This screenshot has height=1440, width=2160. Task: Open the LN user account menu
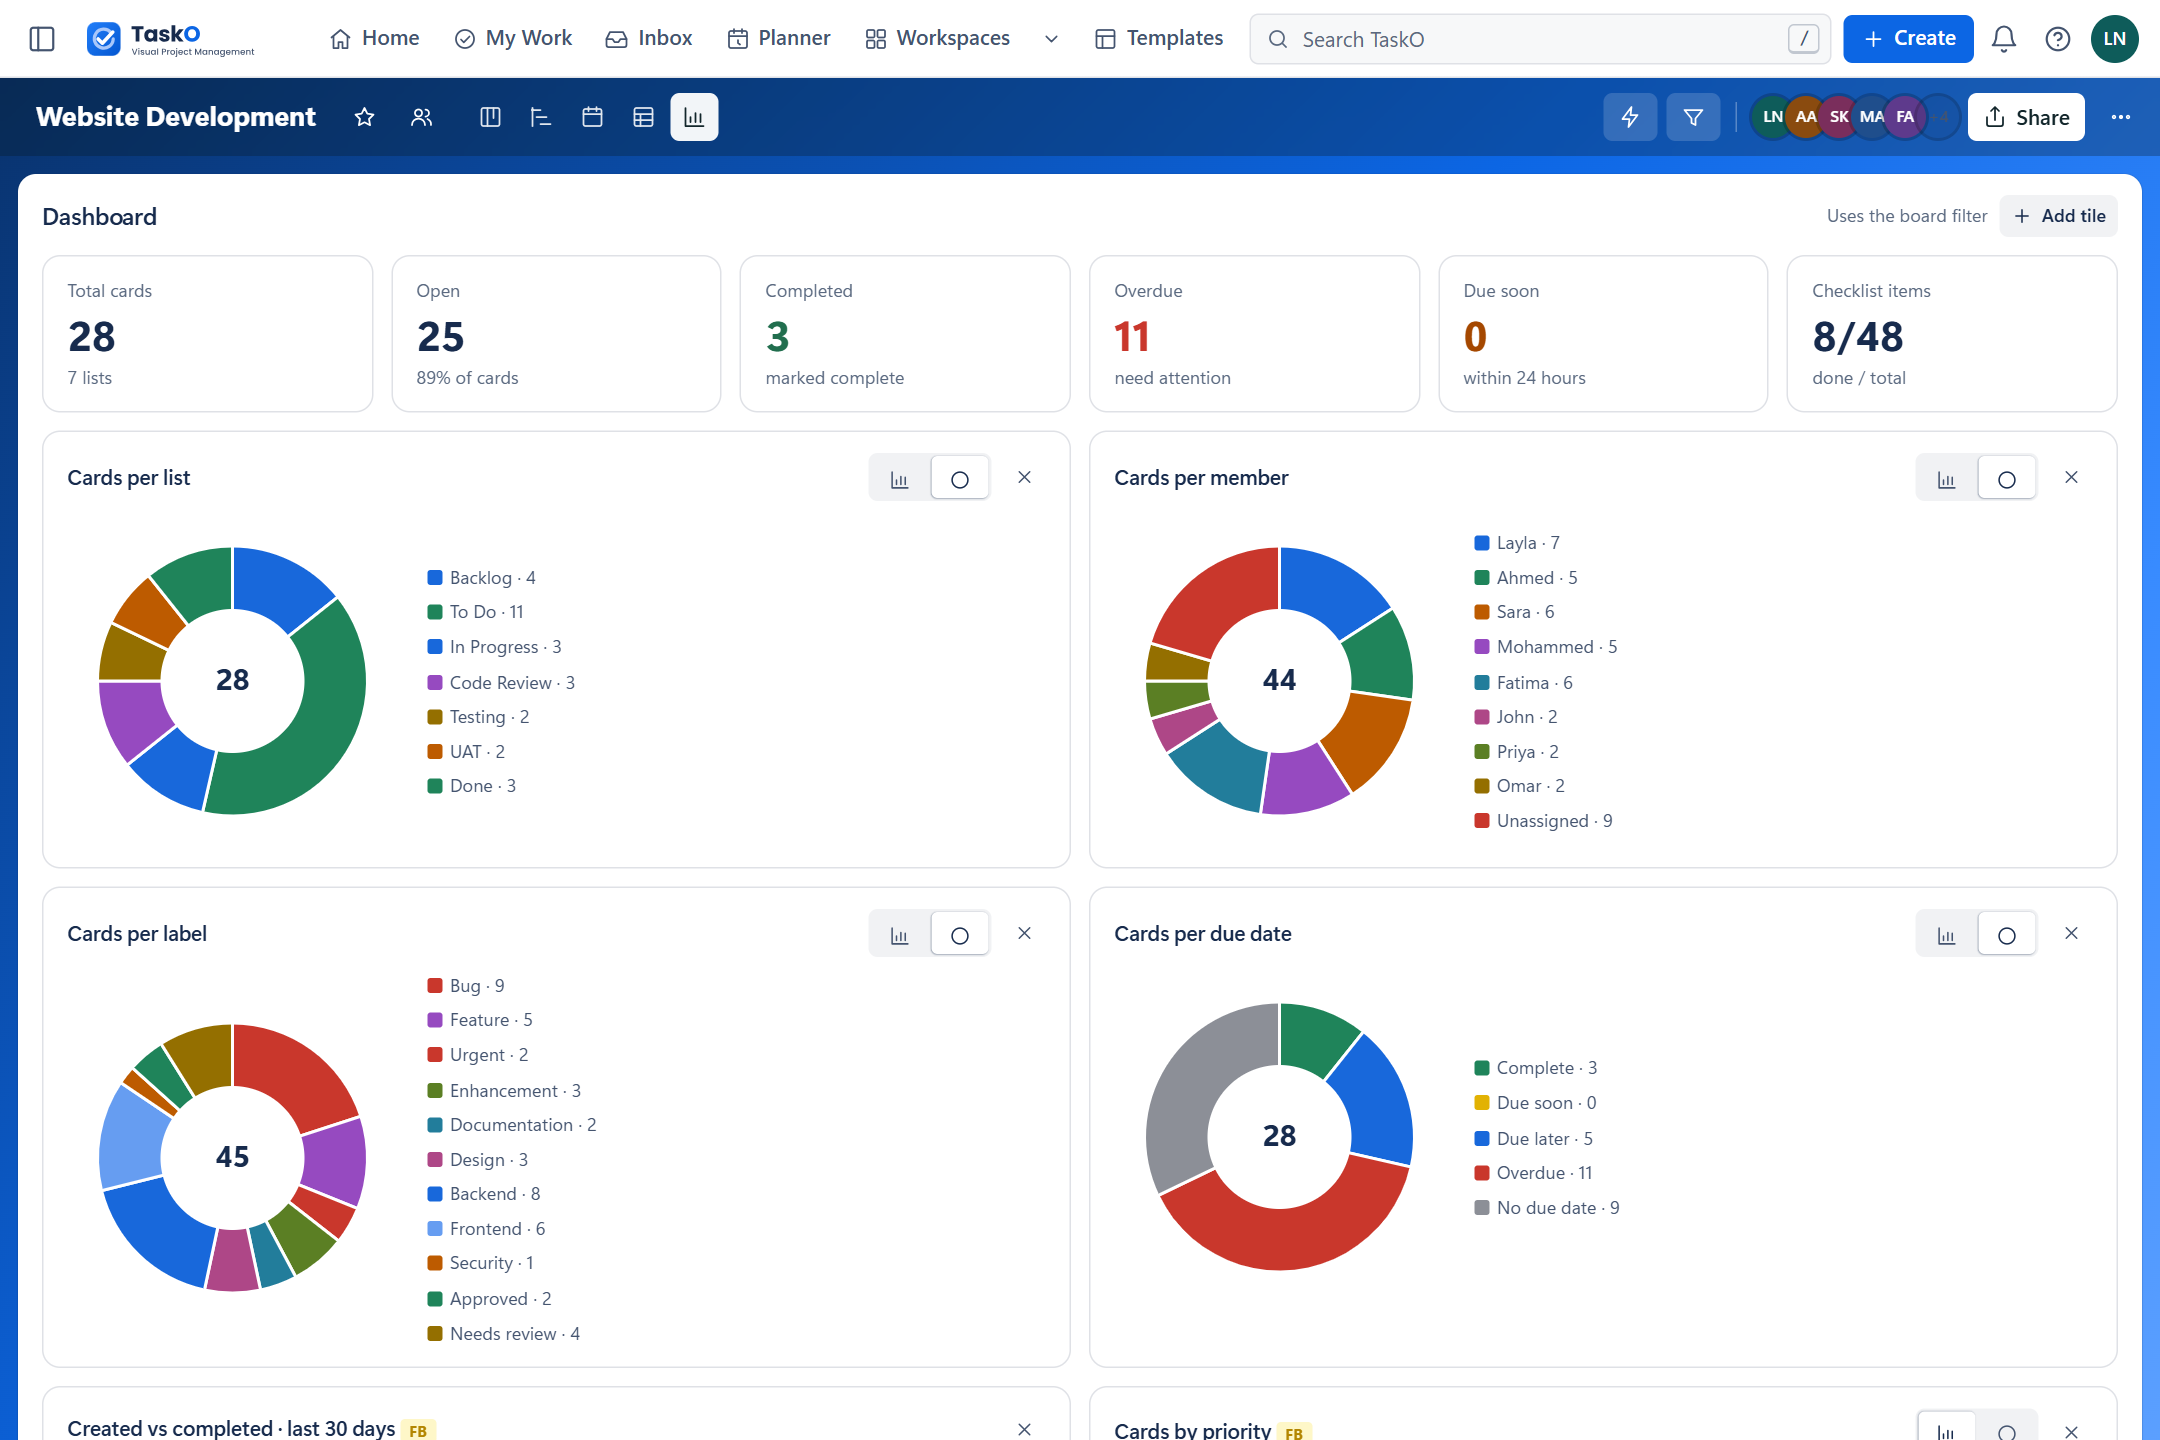click(2114, 39)
